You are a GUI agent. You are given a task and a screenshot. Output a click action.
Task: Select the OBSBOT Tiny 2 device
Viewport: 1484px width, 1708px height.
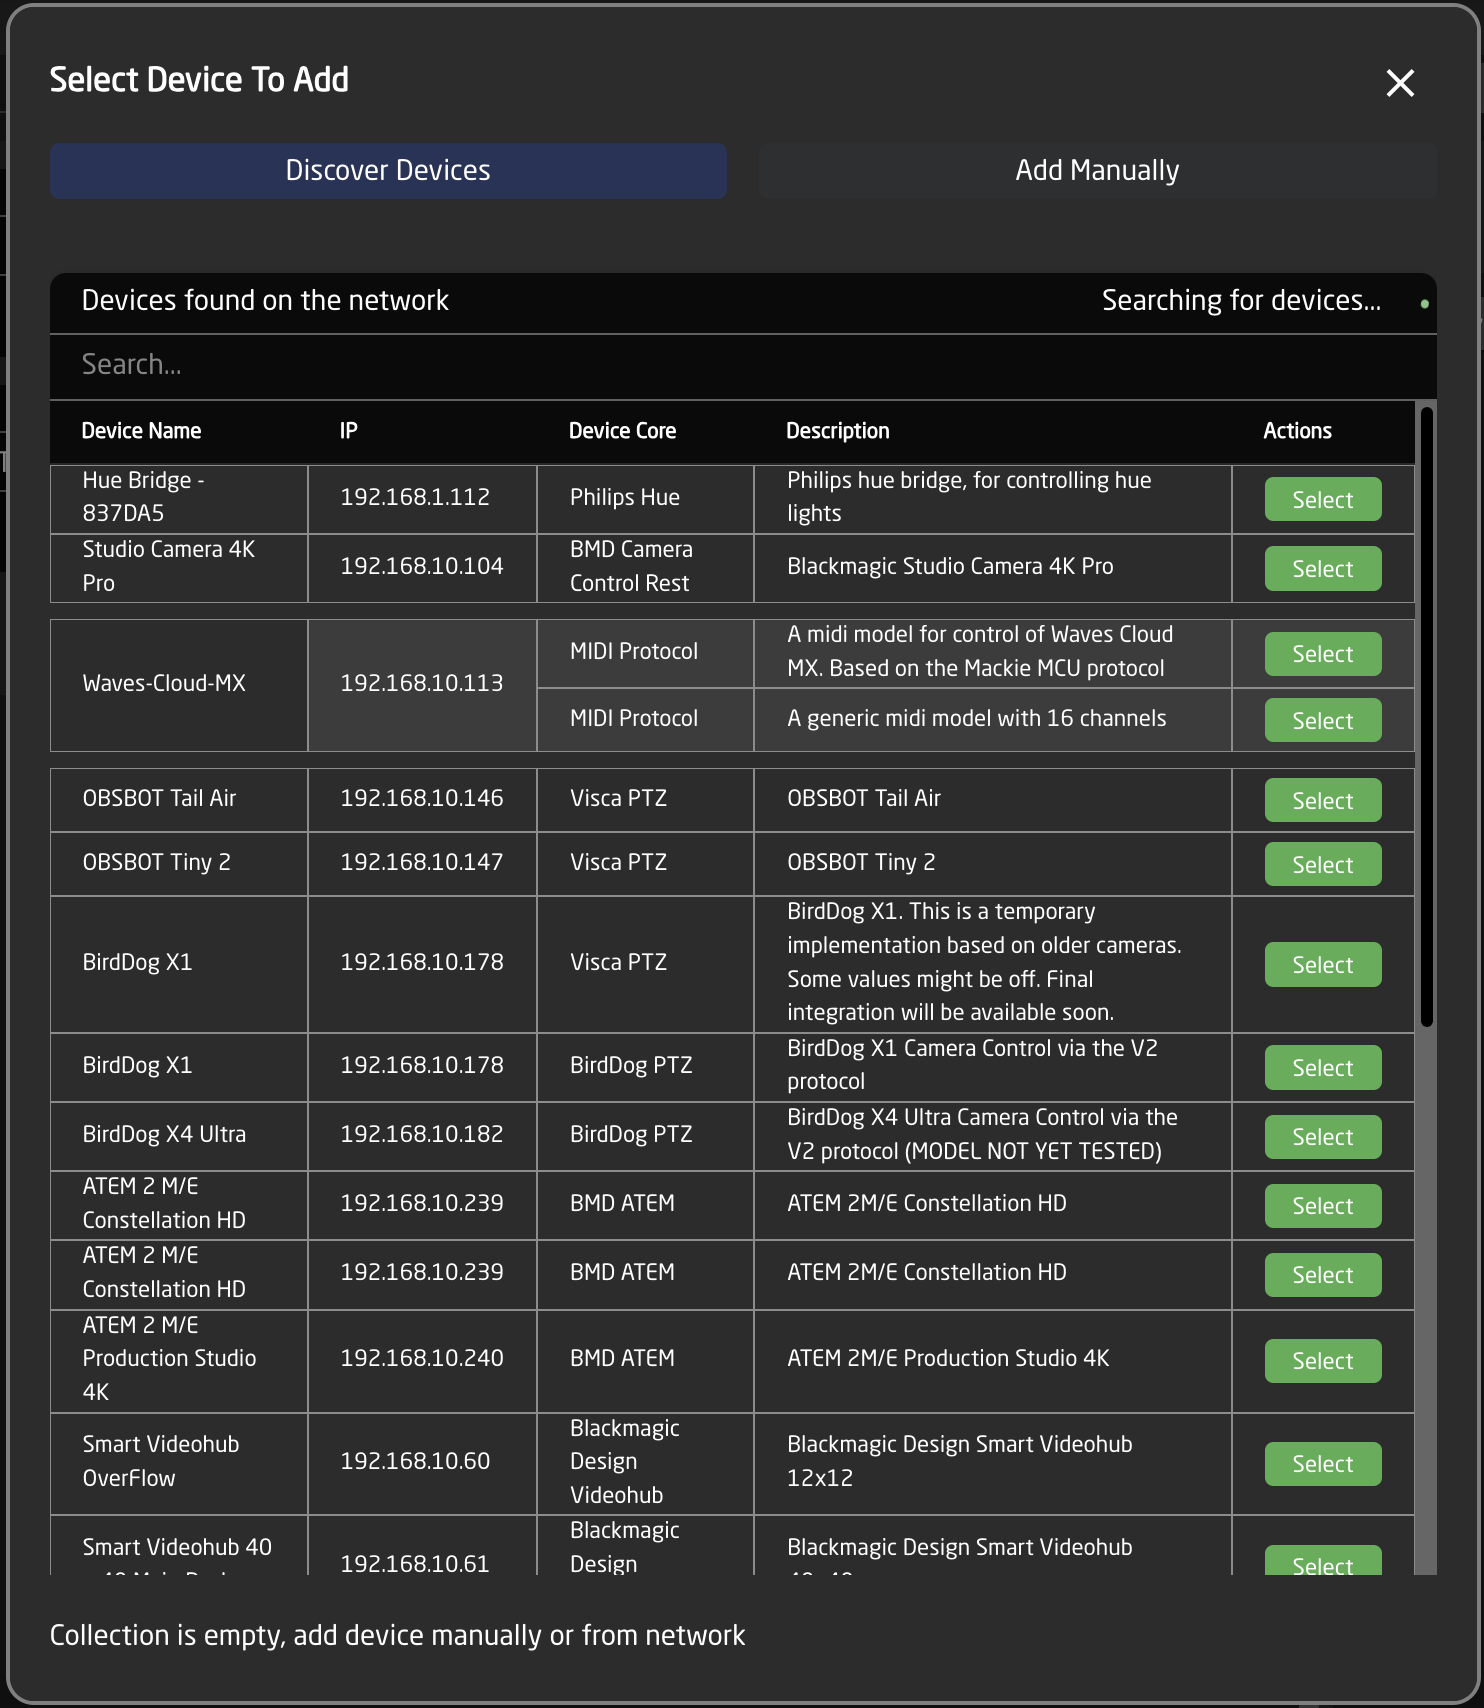click(x=1322, y=864)
